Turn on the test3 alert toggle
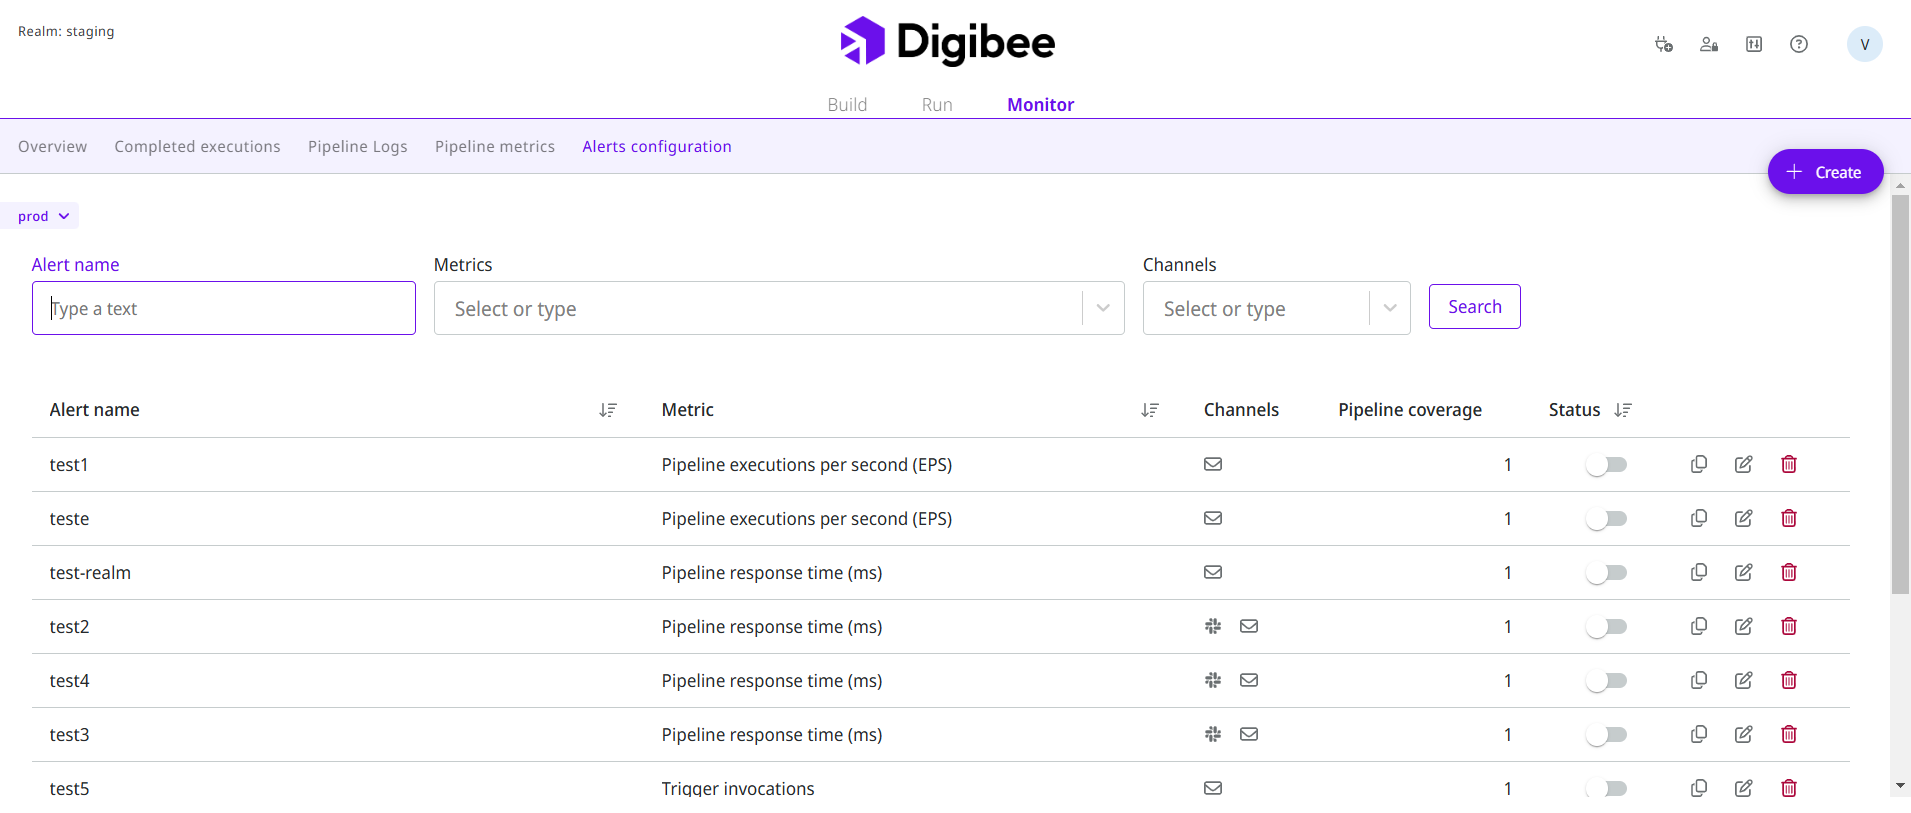 (1606, 735)
